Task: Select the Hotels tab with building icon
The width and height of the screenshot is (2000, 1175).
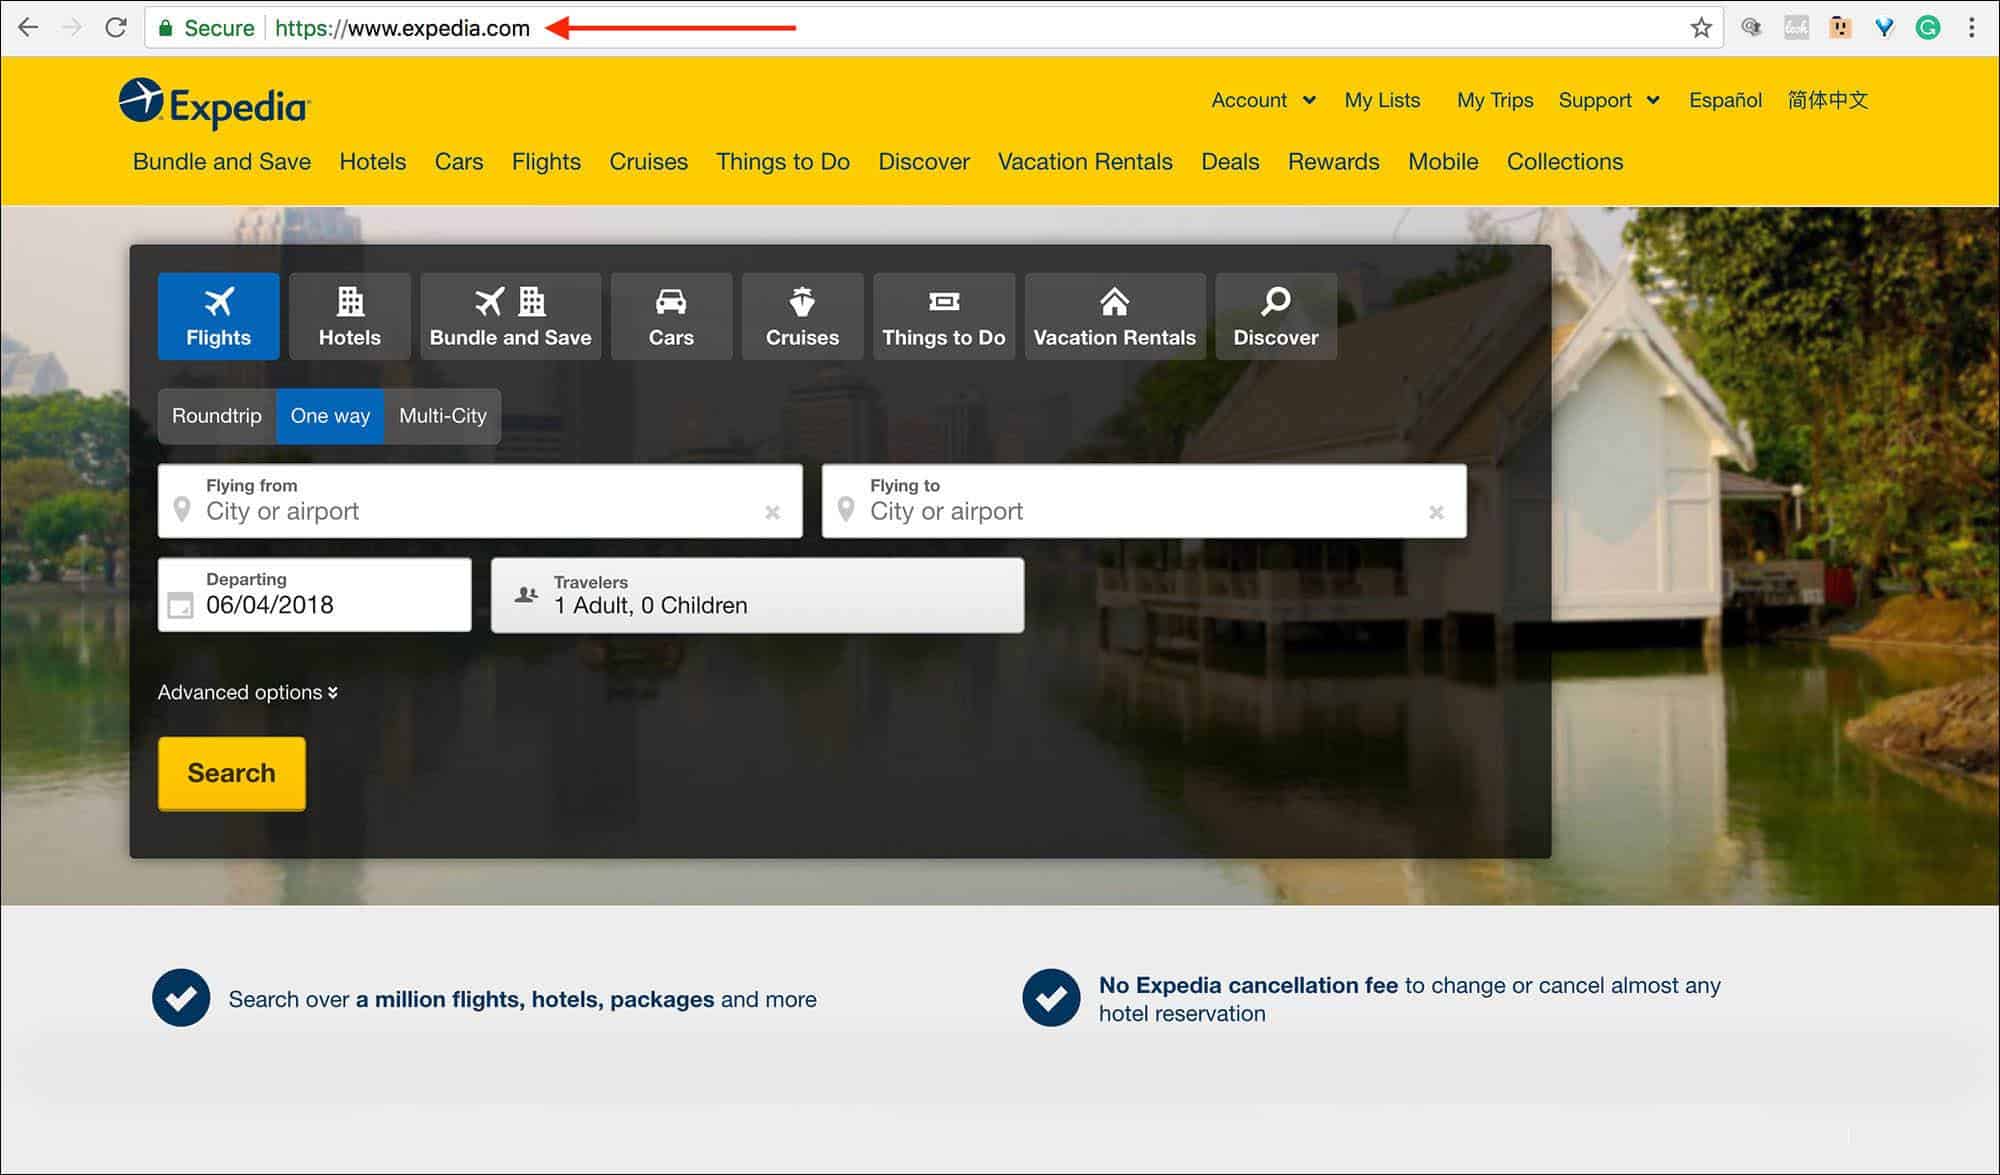Action: pos(350,316)
